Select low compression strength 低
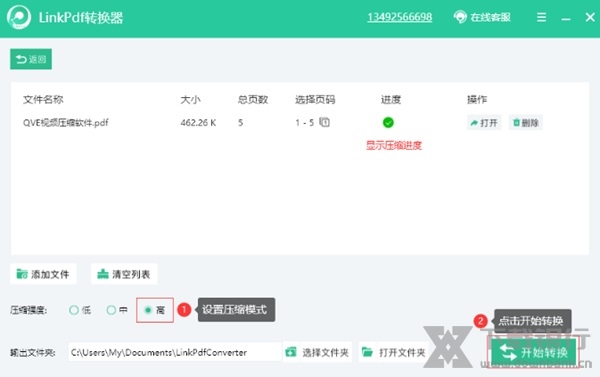600x377 pixels. coord(80,310)
